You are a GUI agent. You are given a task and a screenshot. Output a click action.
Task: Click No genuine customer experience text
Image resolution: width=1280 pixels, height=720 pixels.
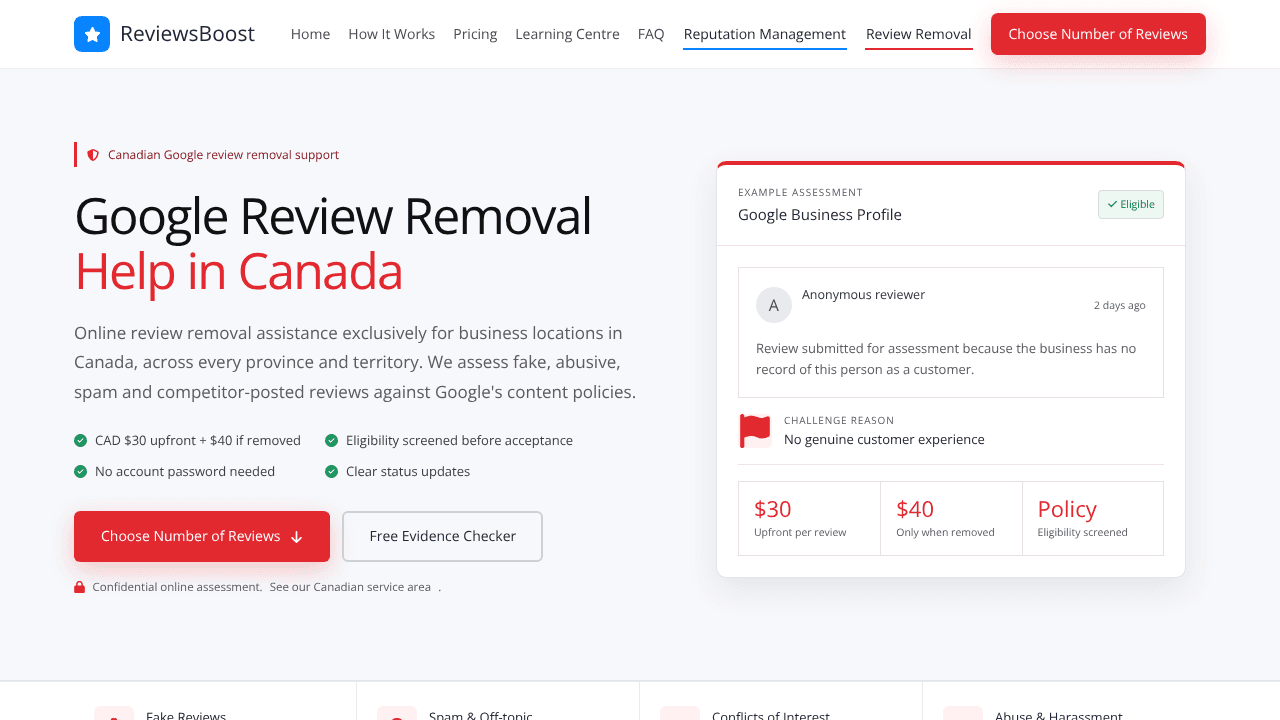884,439
